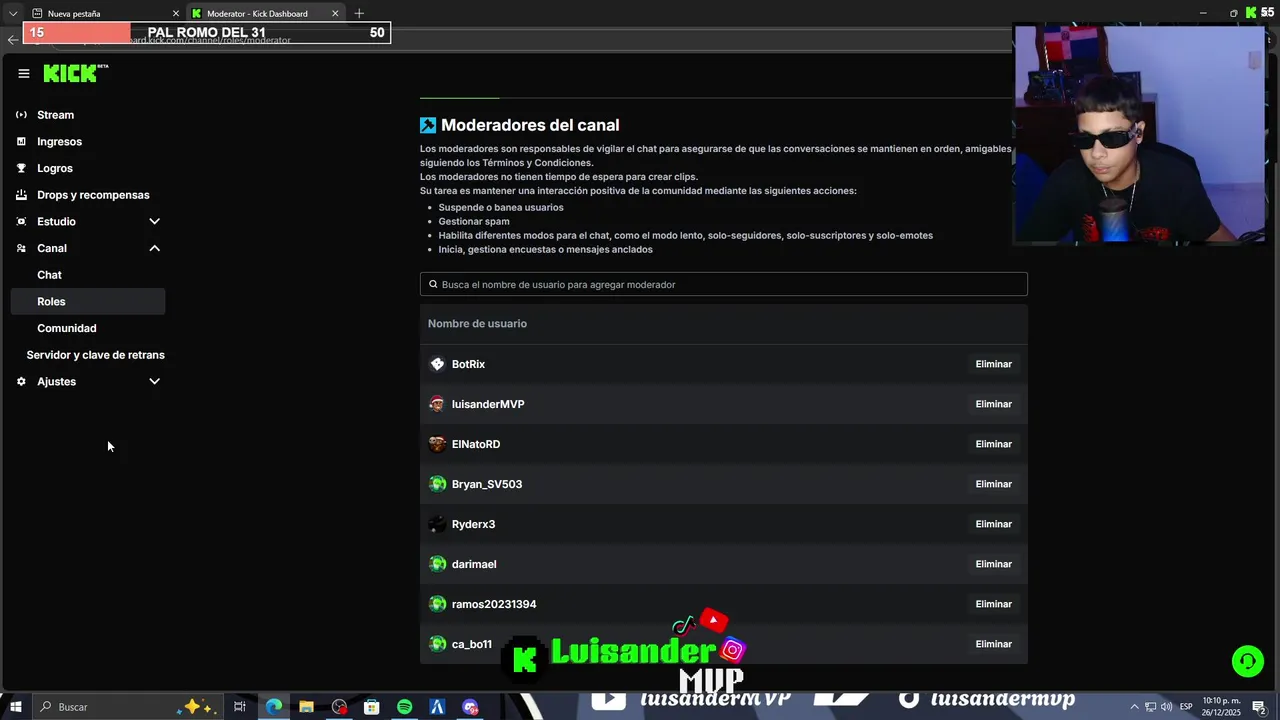Open the green support chat bubble

(1247, 661)
